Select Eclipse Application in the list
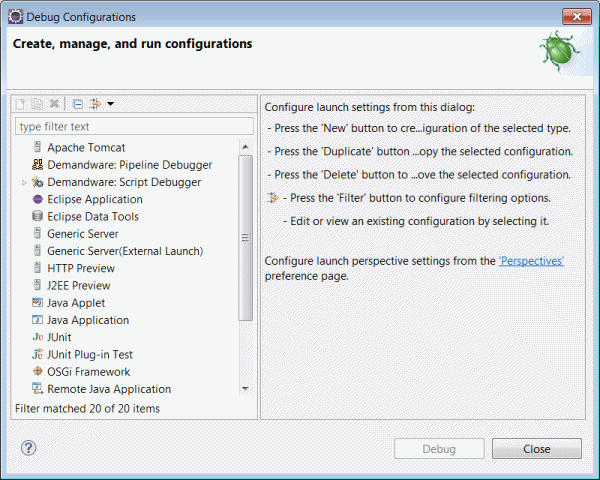Screen dimensions: 600x480 click(95, 199)
